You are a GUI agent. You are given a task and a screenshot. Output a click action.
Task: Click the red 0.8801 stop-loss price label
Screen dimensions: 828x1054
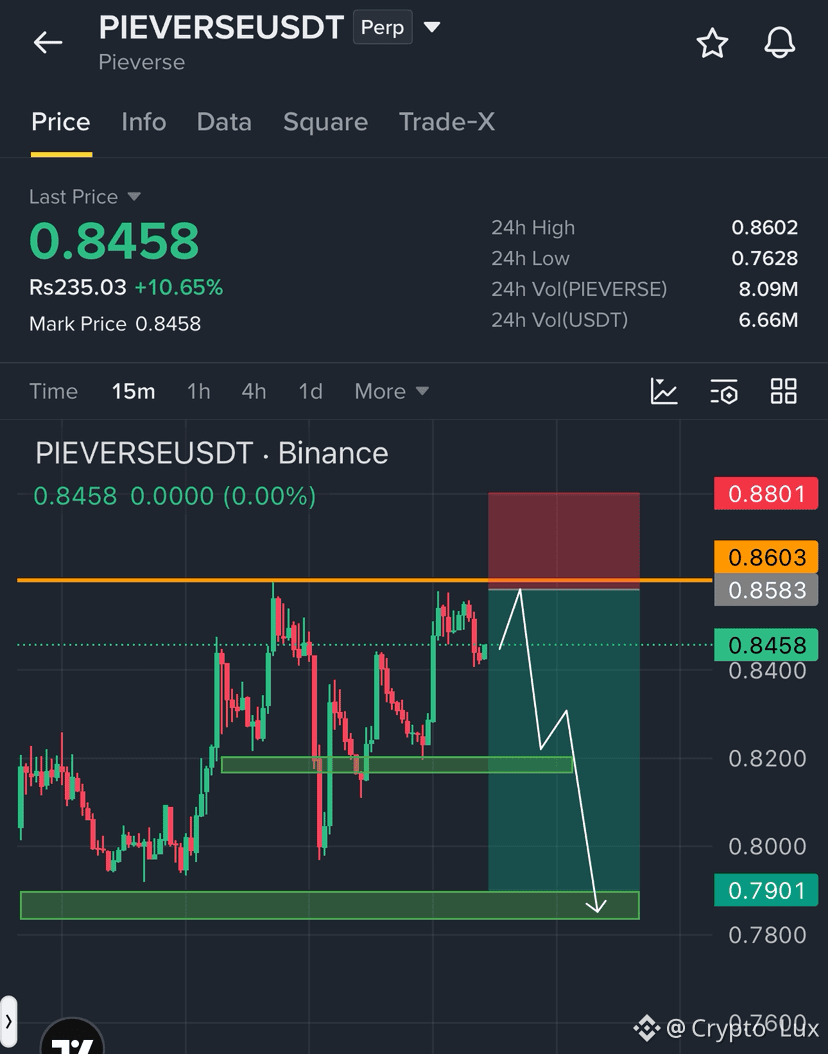(x=766, y=494)
